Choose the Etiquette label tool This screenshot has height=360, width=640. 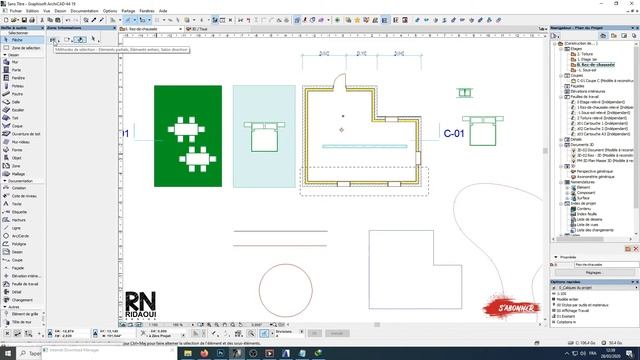22,212
